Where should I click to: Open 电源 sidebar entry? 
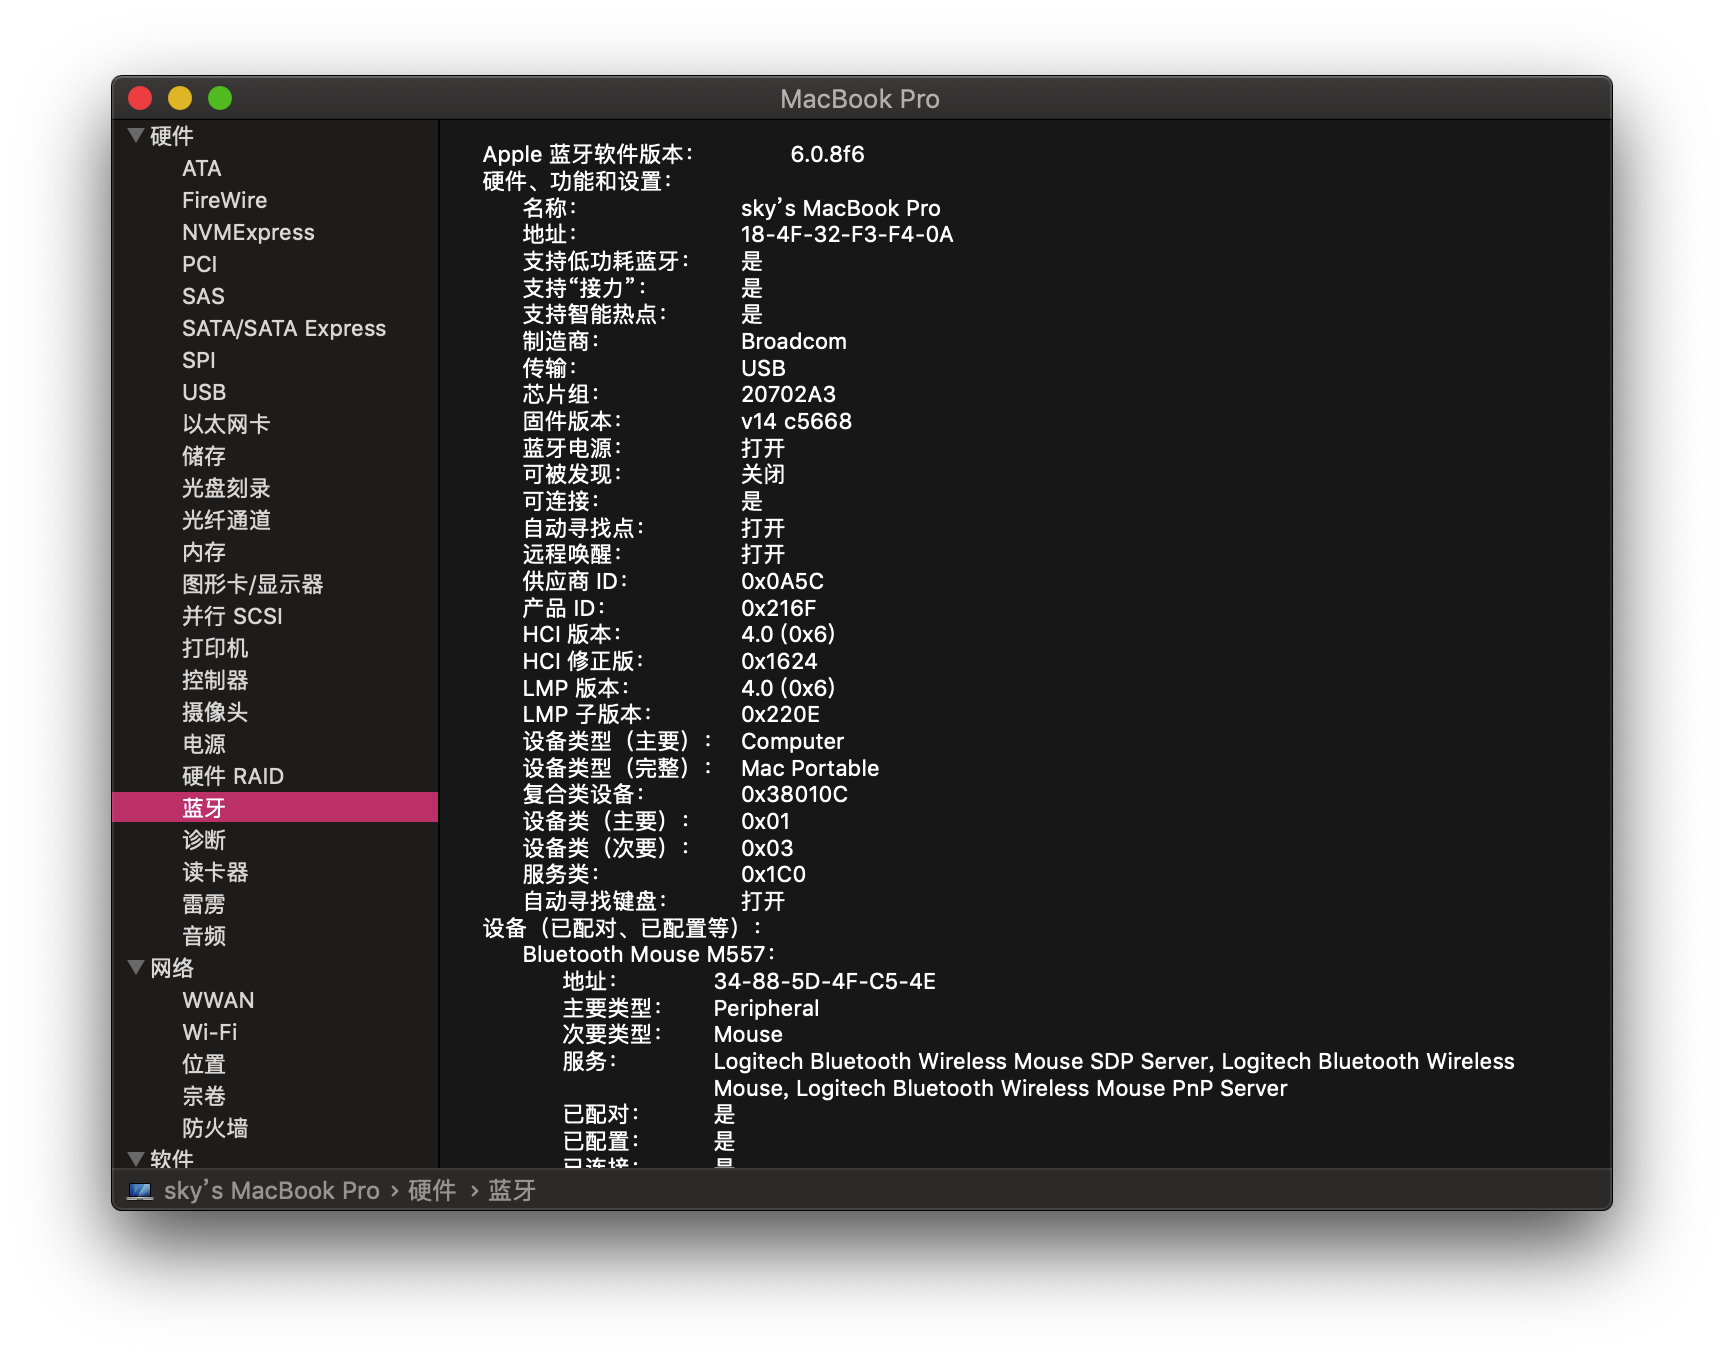(x=204, y=744)
